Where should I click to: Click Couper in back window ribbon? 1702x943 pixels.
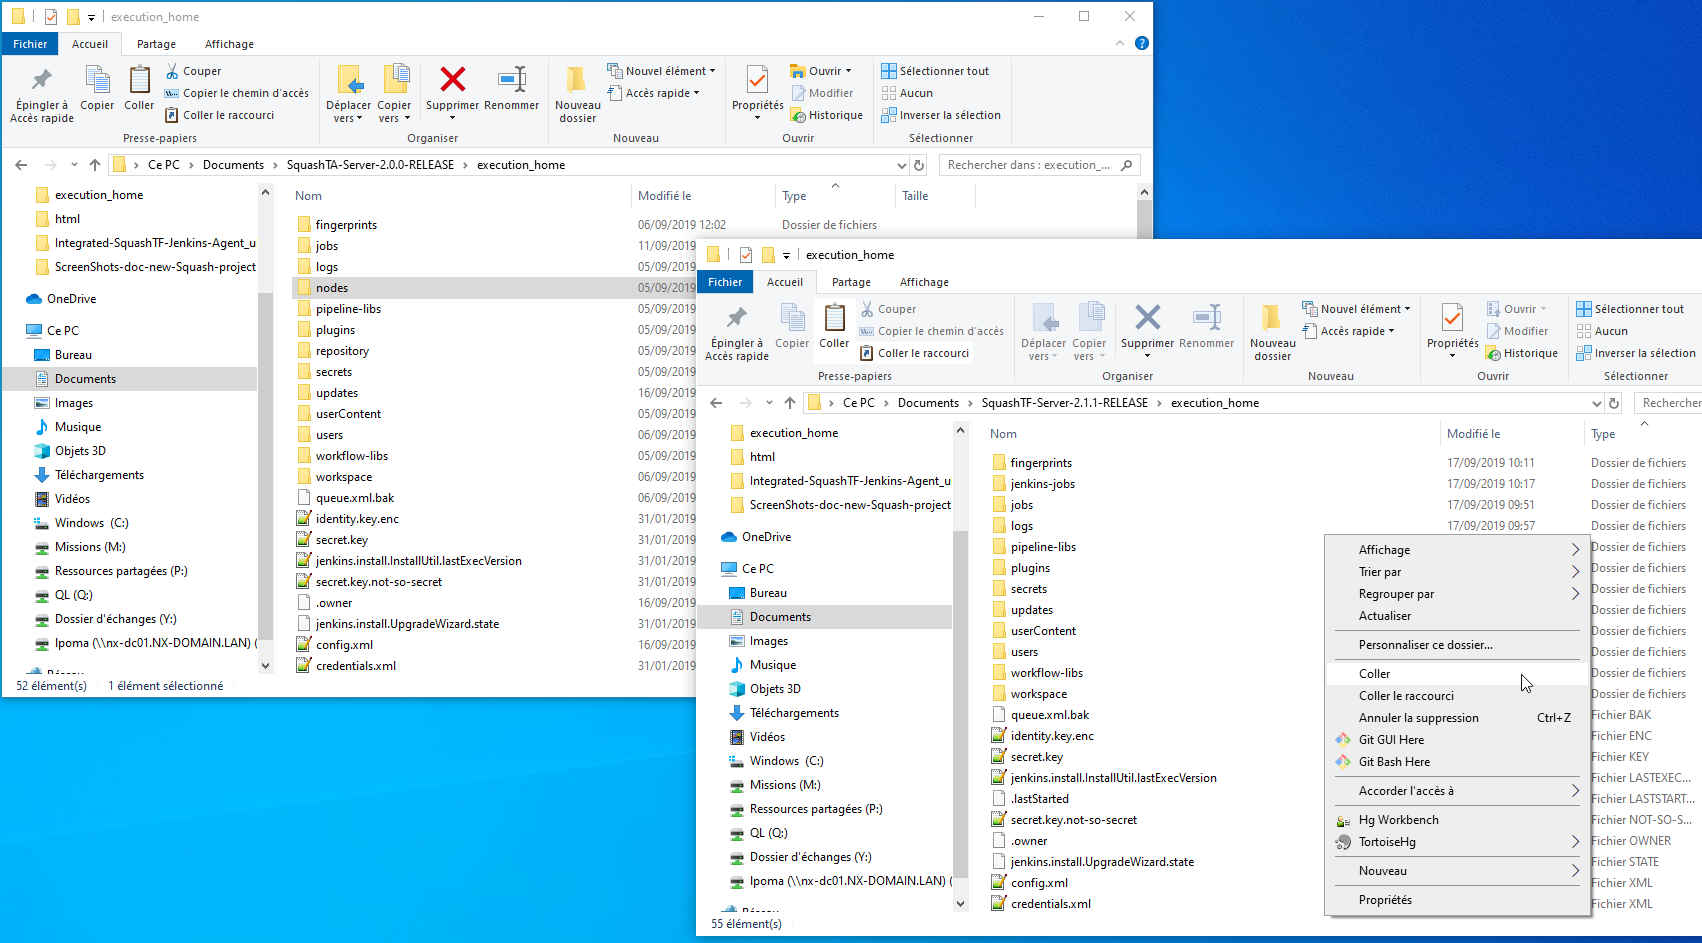point(194,71)
